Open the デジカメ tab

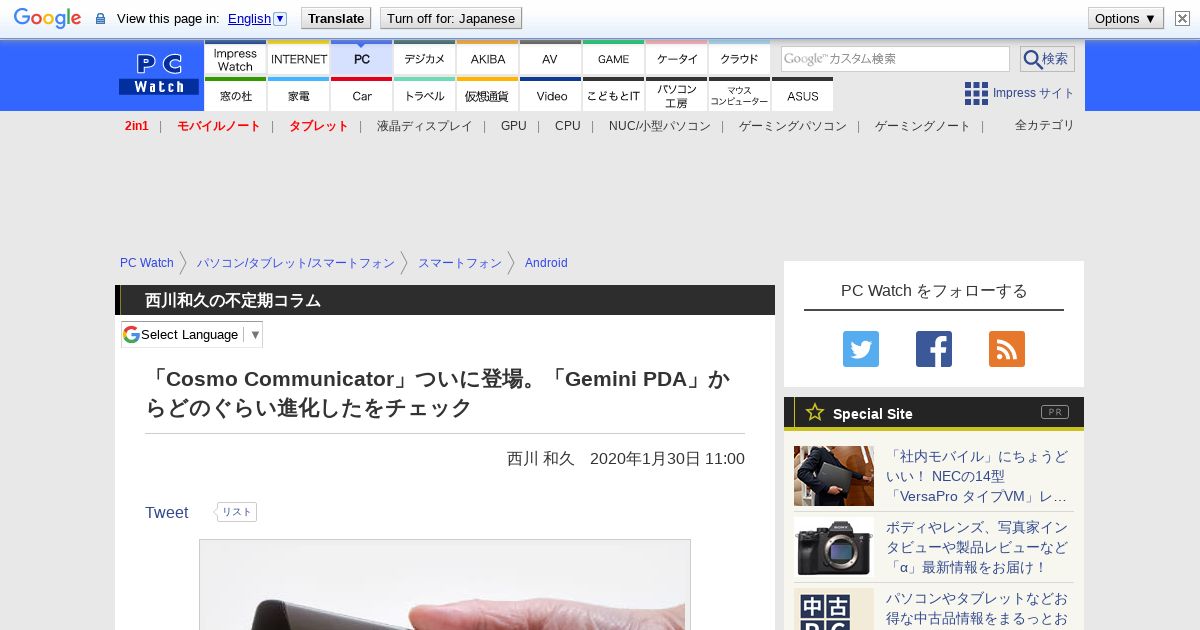coord(425,59)
